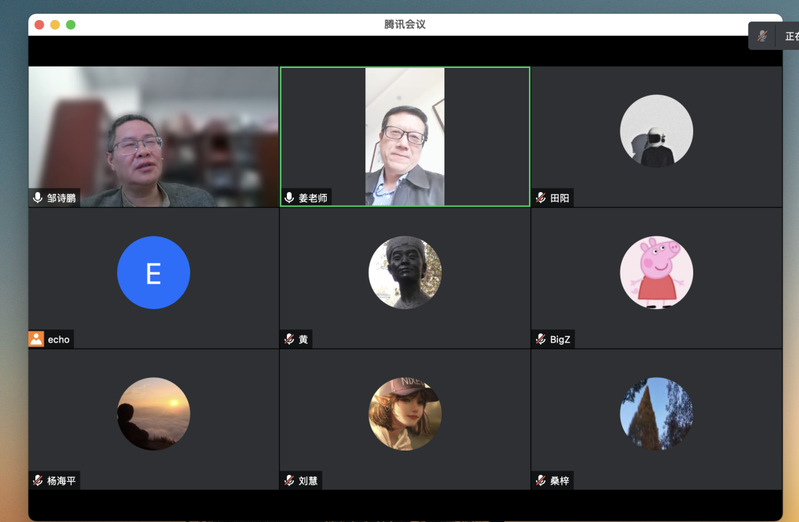Click sunset avatar of 杨海平

pyautogui.click(x=153, y=414)
